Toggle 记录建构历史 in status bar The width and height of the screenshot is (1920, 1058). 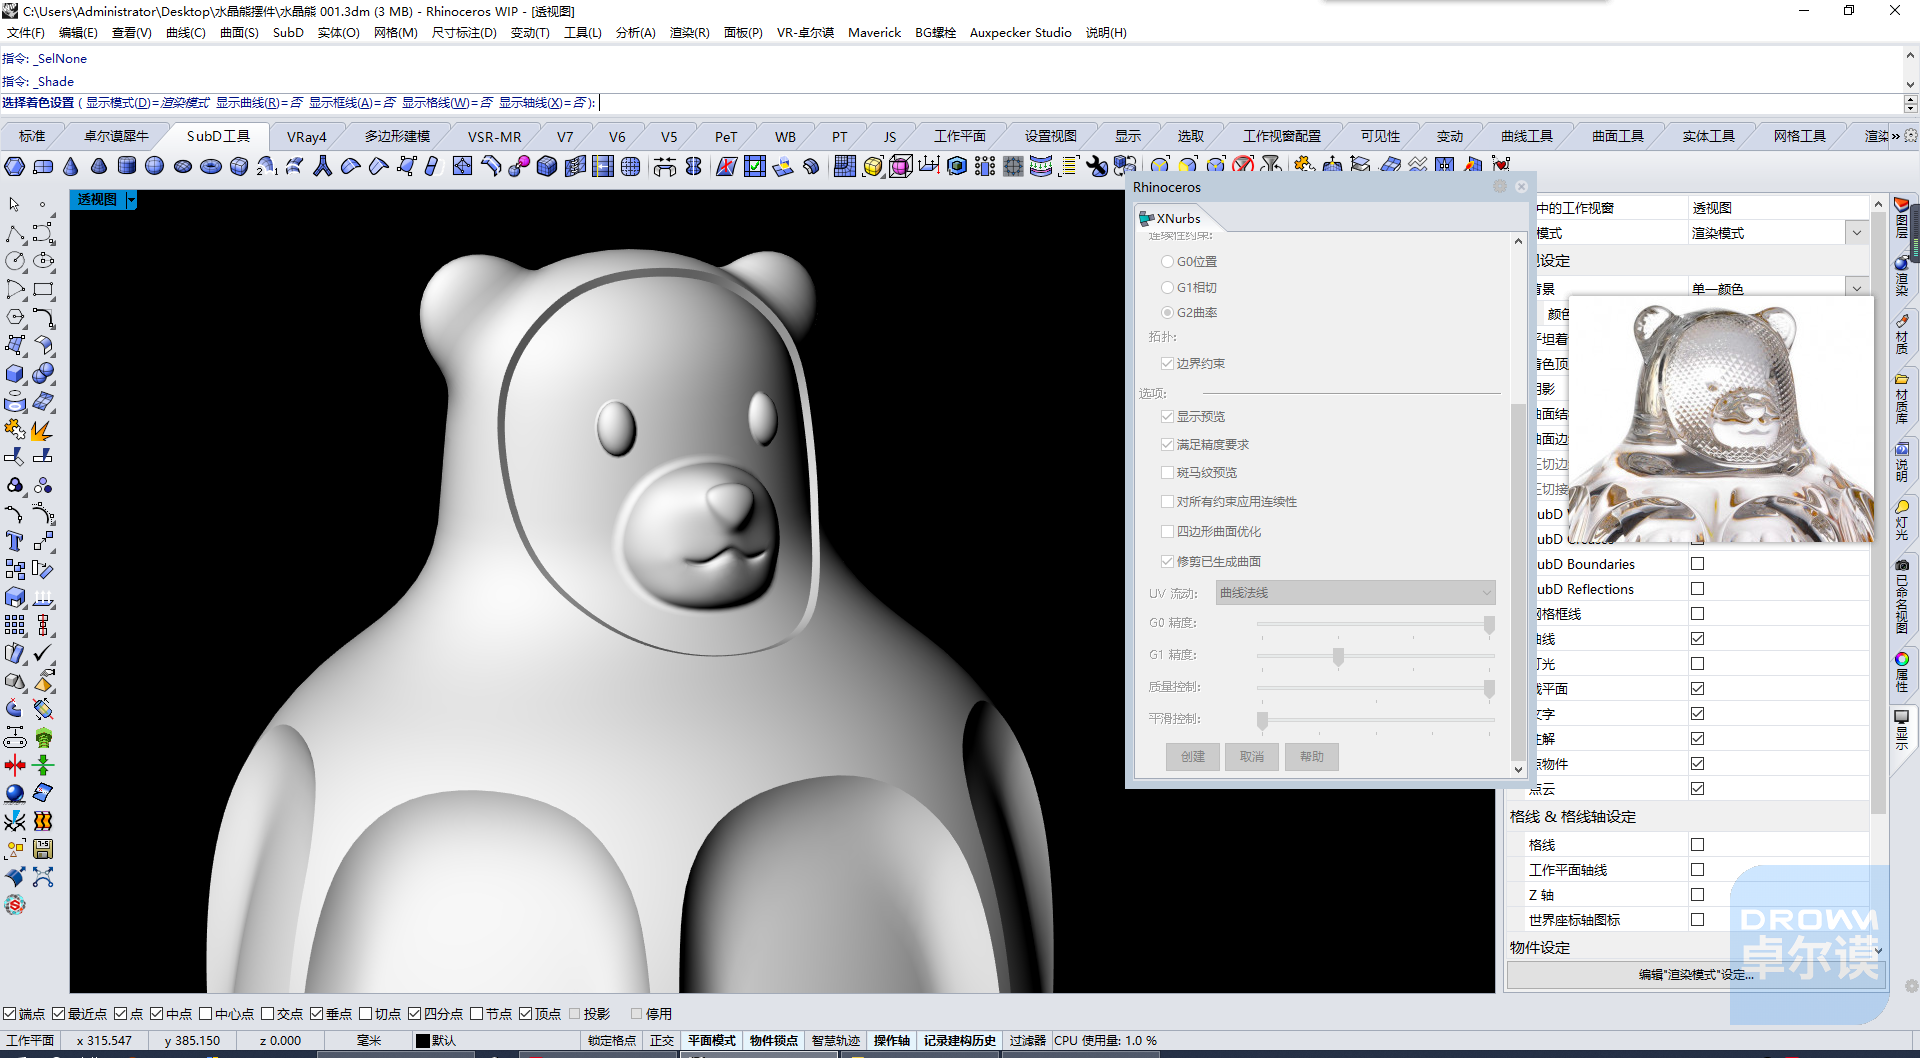tap(959, 1040)
